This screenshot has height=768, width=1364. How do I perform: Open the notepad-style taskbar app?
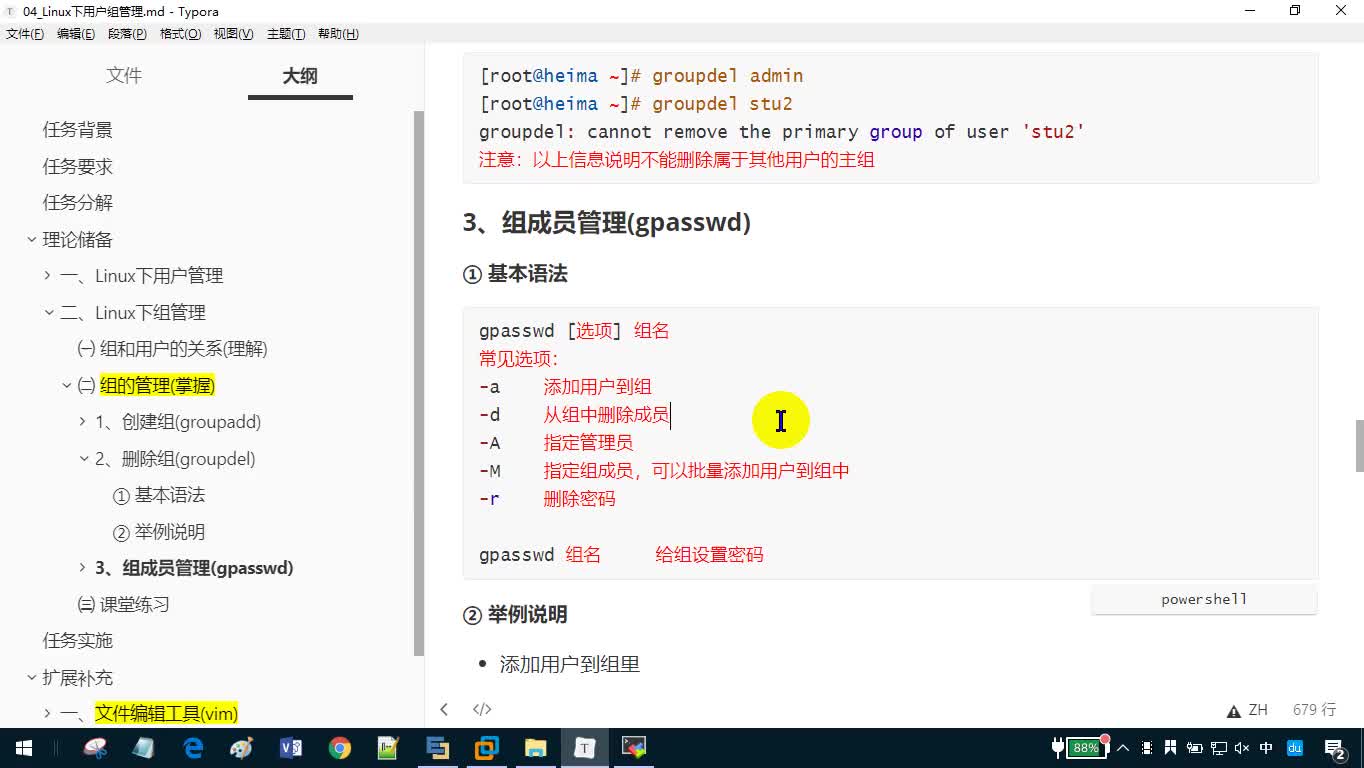pos(144,748)
